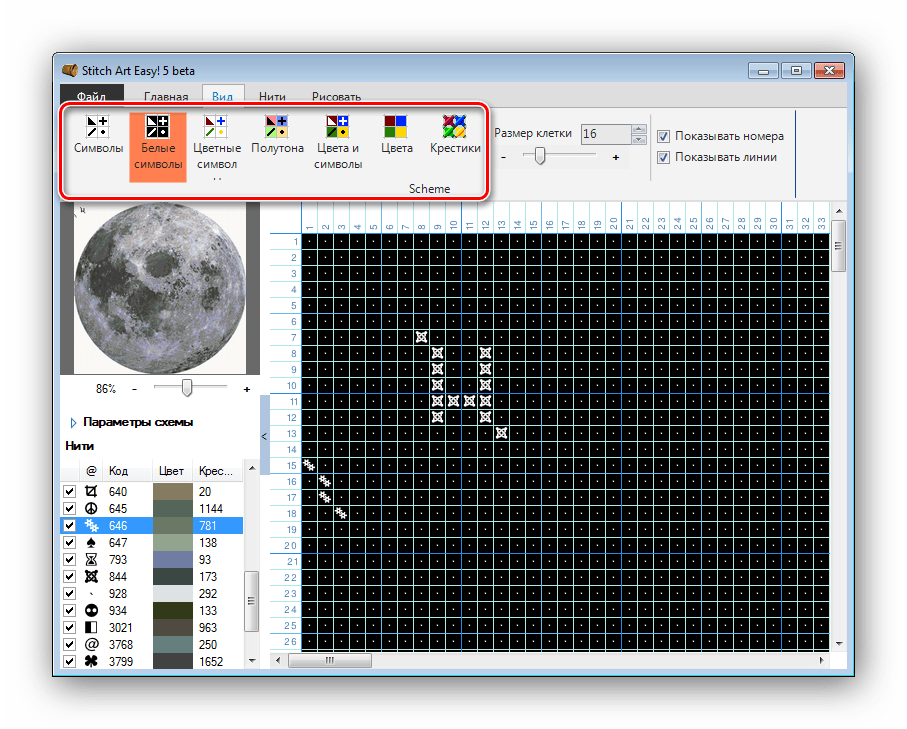Screen dimensions: 907x729
Task: Open the Файл menu button
Action: [92, 97]
